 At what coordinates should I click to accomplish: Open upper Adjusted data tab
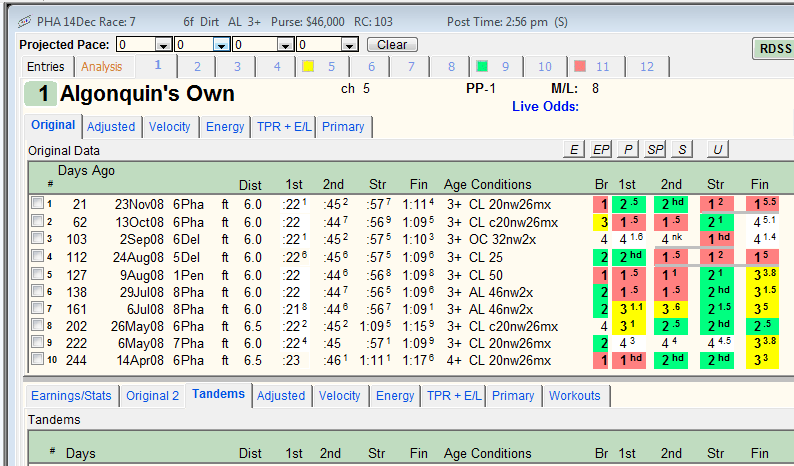click(111, 127)
